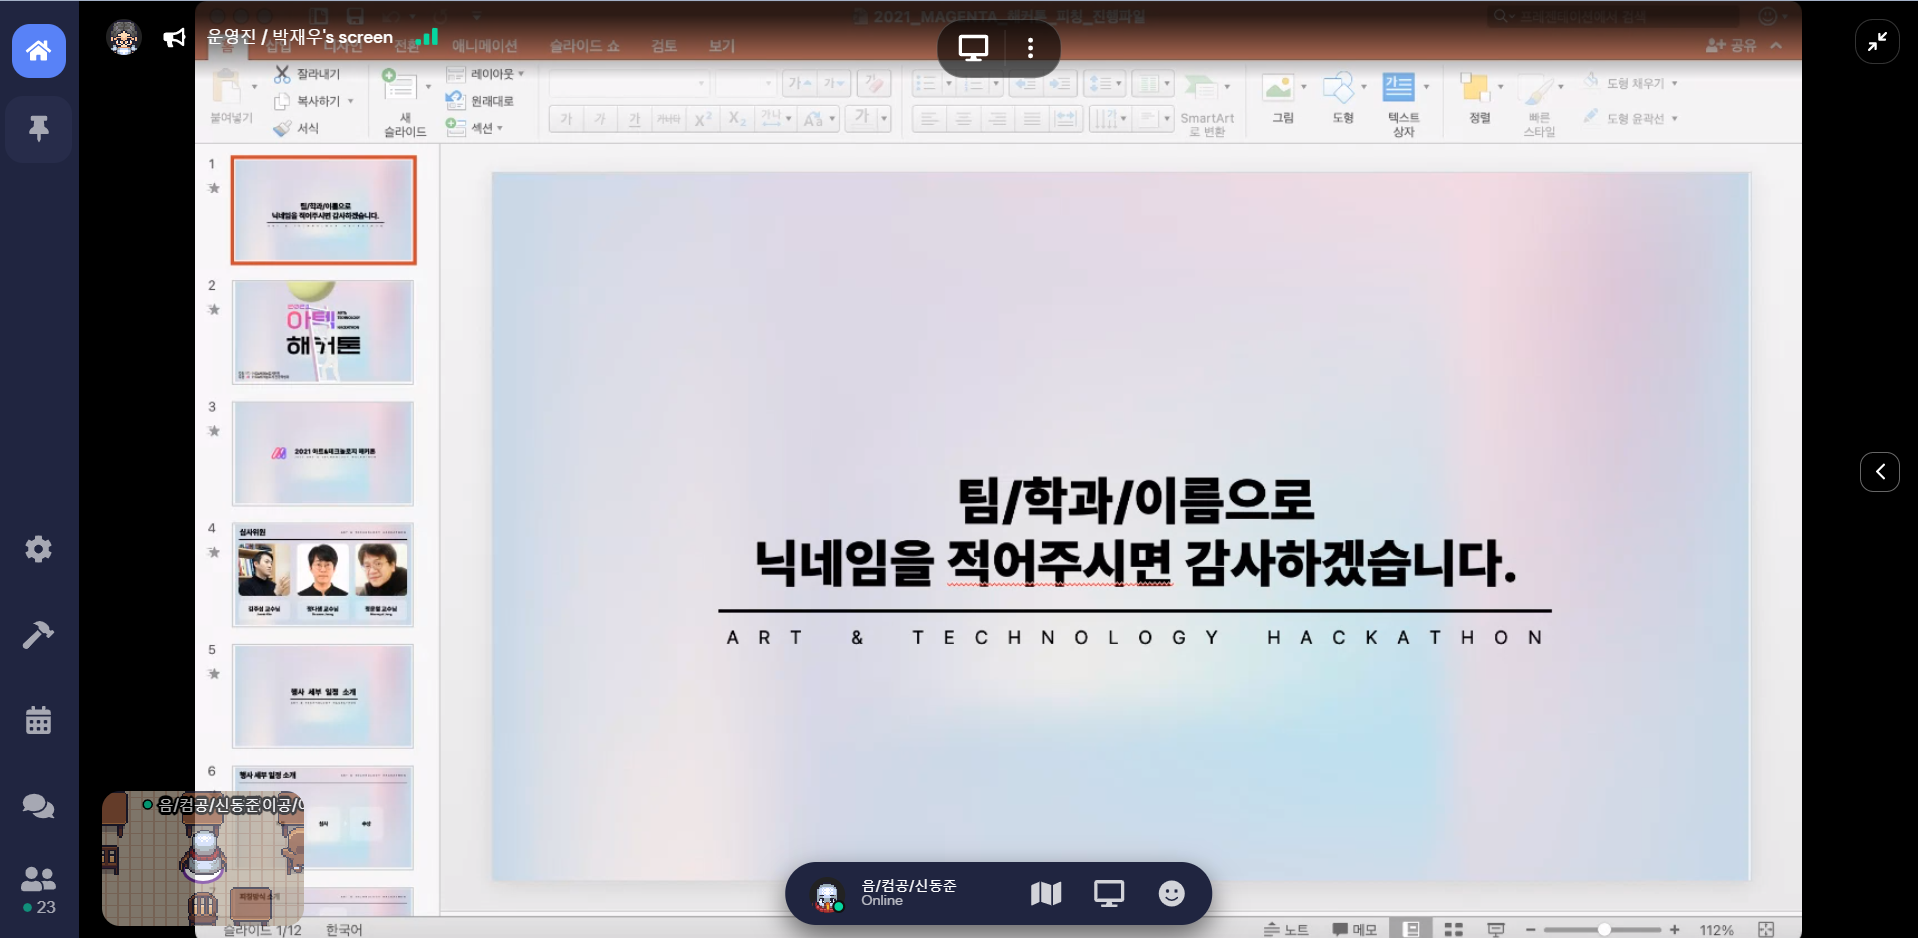This screenshot has height=938, width=1918.
Task: Open the minimap icon in the bottom bar
Action: [x=1046, y=893]
